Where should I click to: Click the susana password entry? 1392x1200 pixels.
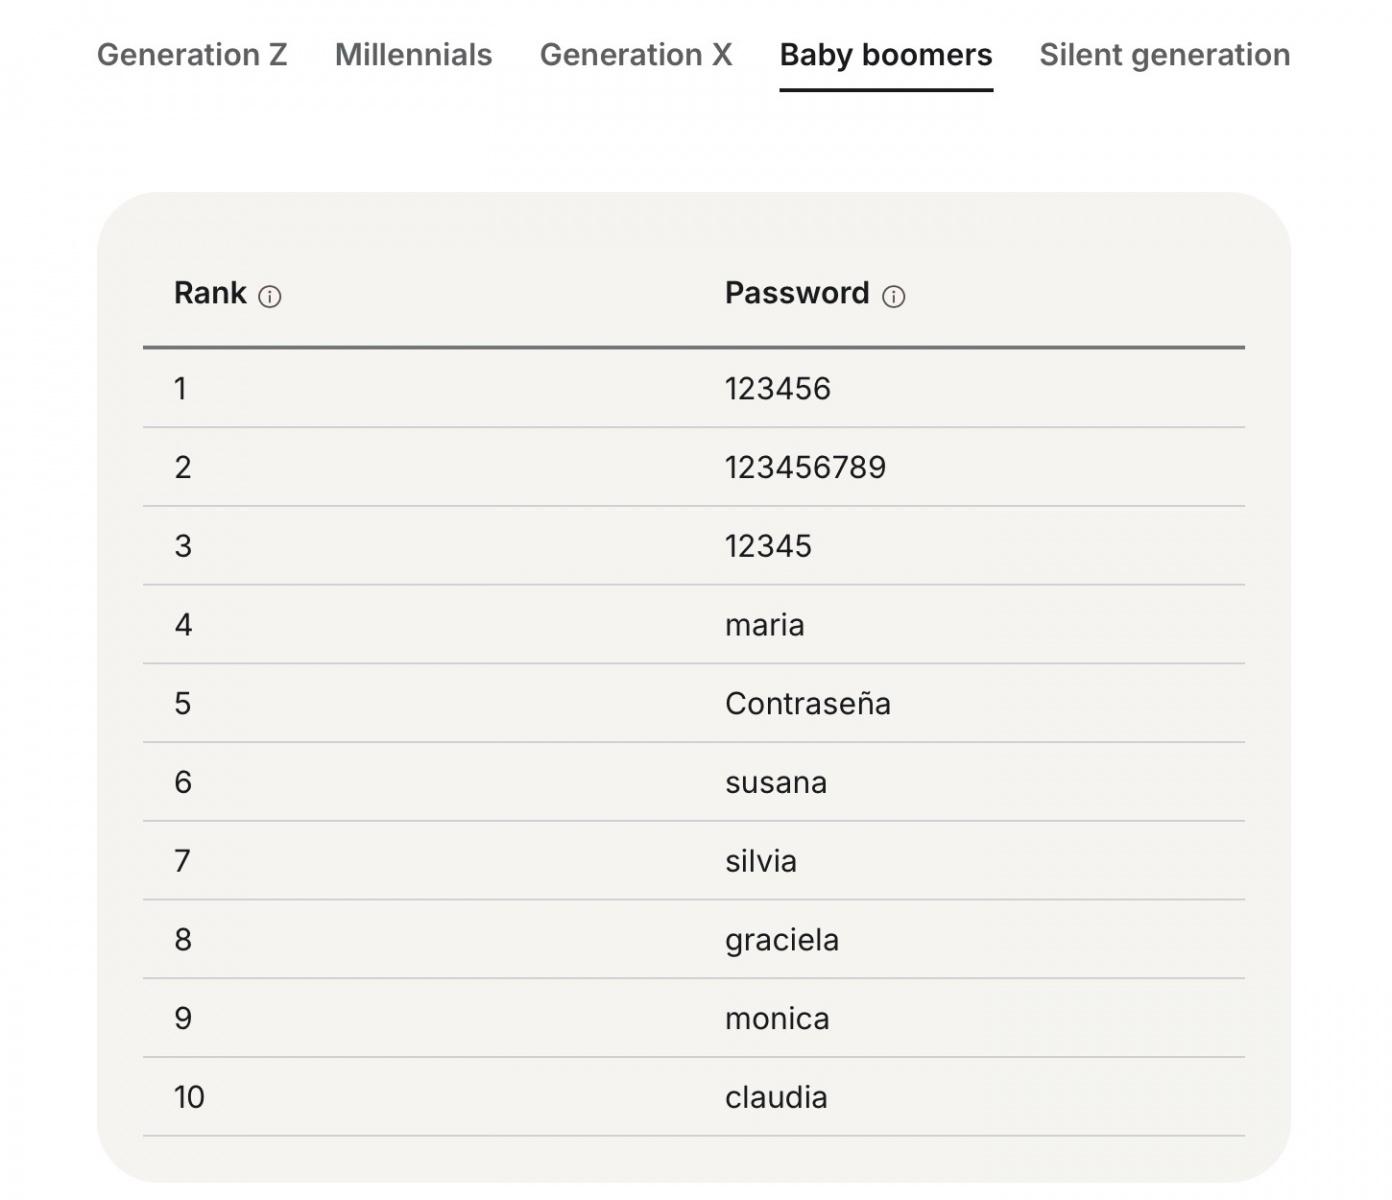click(775, 783)
